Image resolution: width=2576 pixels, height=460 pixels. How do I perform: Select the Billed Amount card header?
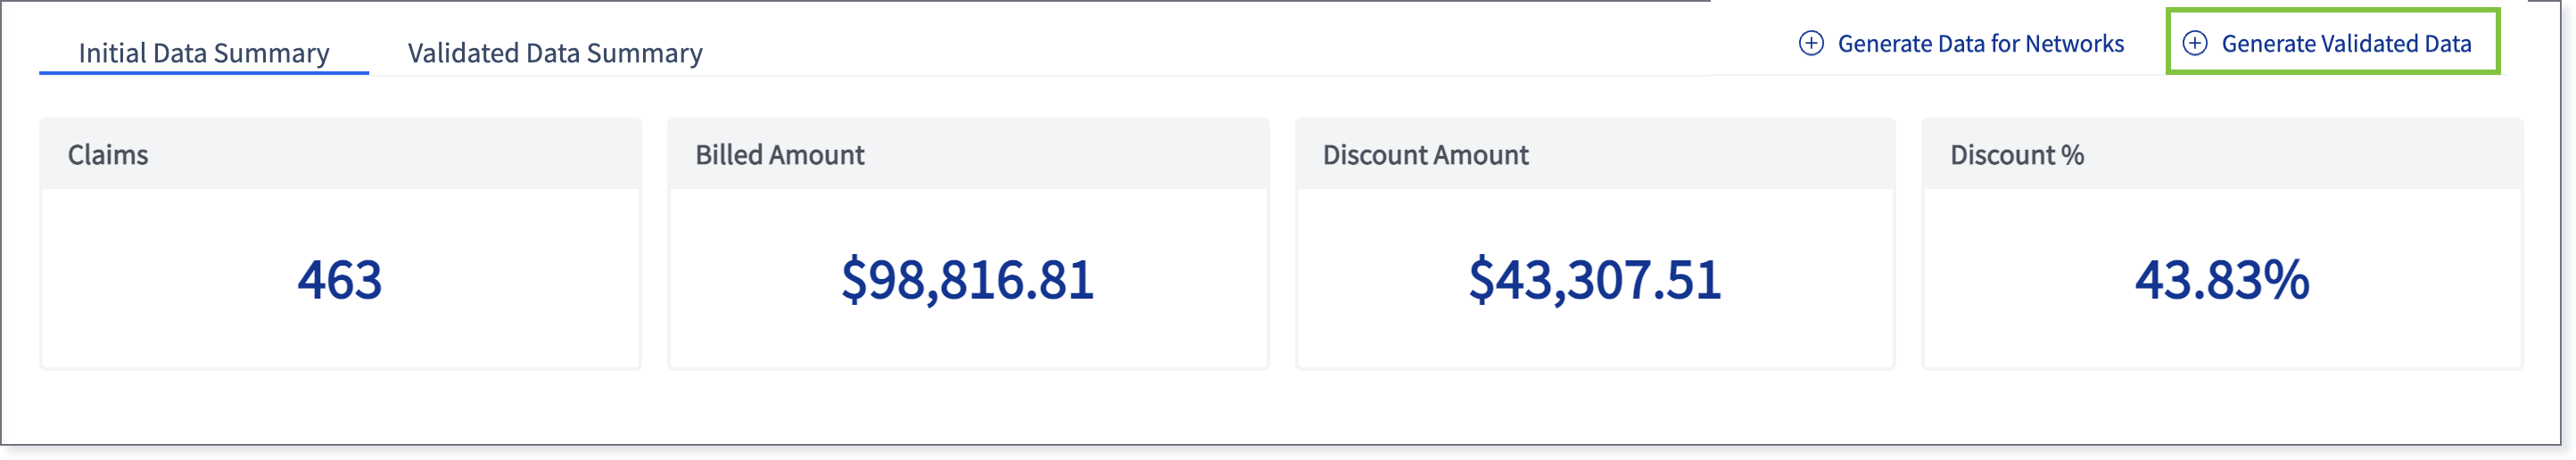point(968,155)
